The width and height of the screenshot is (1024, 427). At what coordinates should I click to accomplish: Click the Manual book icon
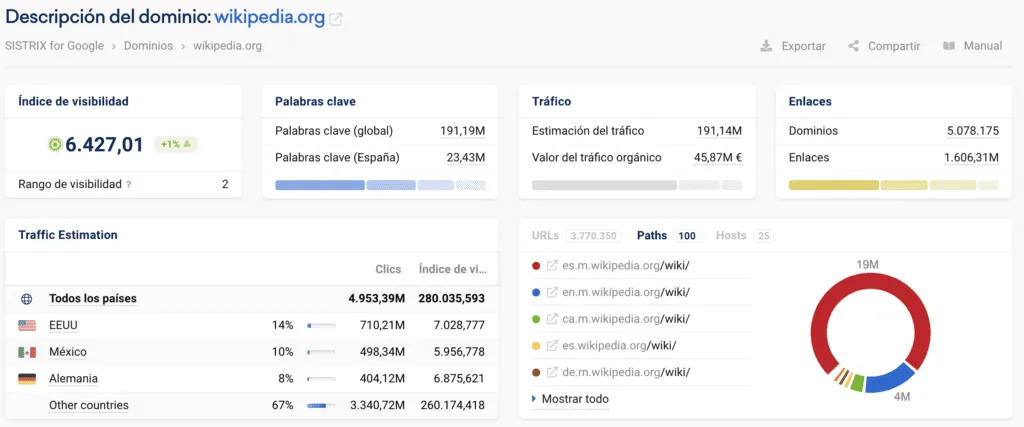point(949,46)
